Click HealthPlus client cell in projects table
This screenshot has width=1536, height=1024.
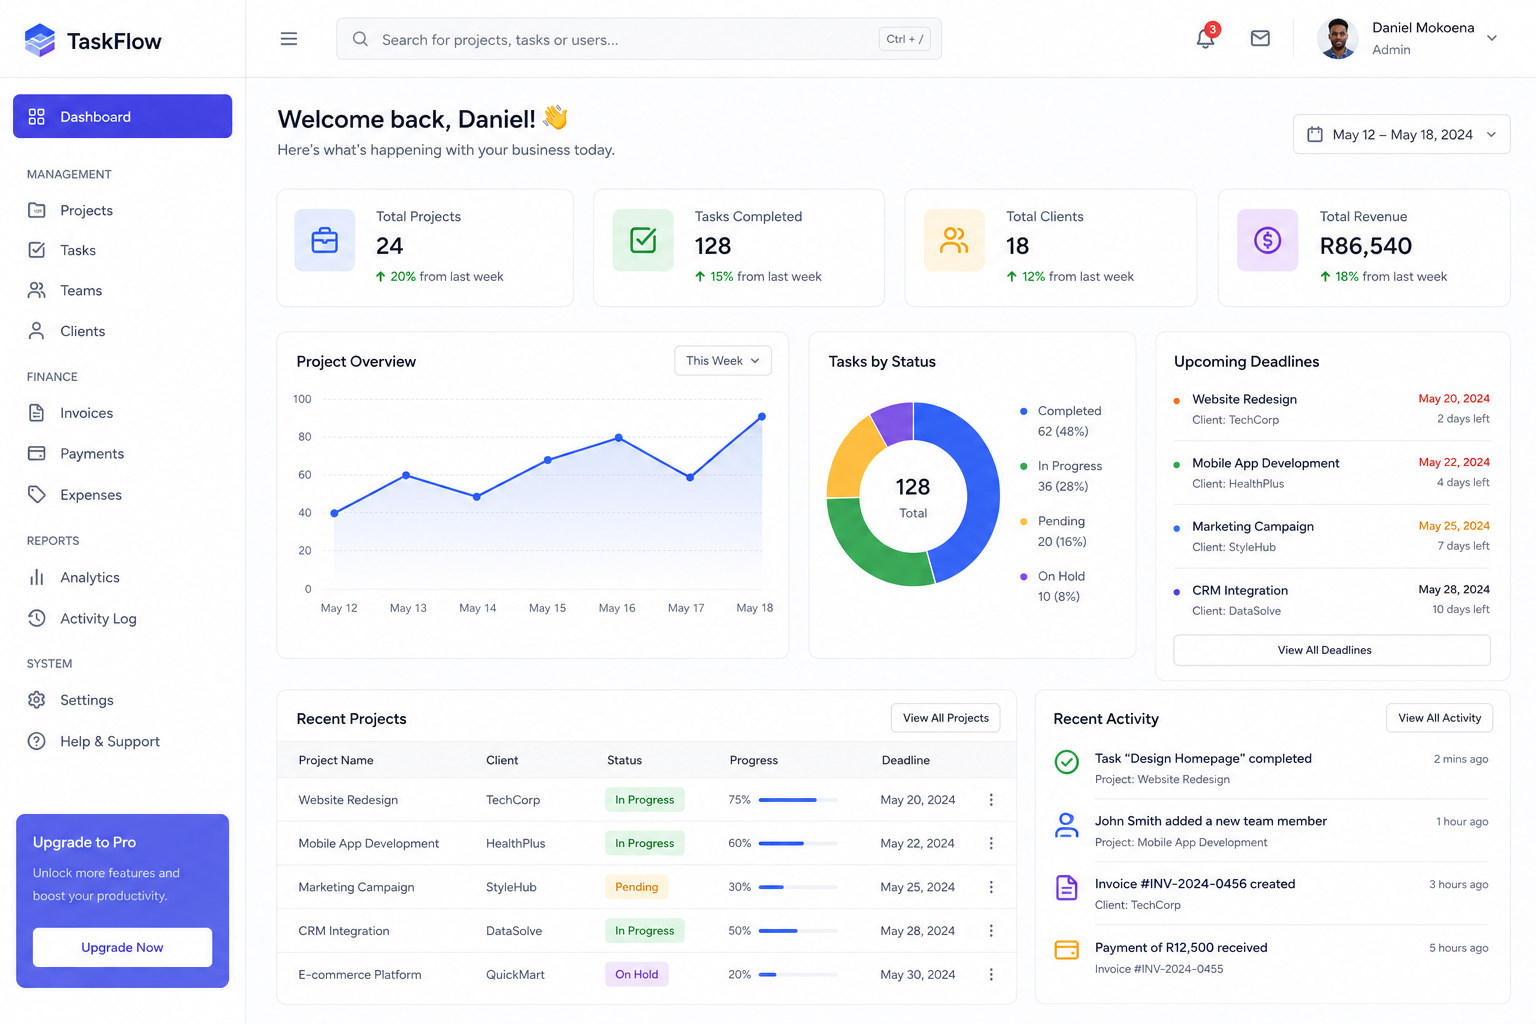[x=515, y=843]
